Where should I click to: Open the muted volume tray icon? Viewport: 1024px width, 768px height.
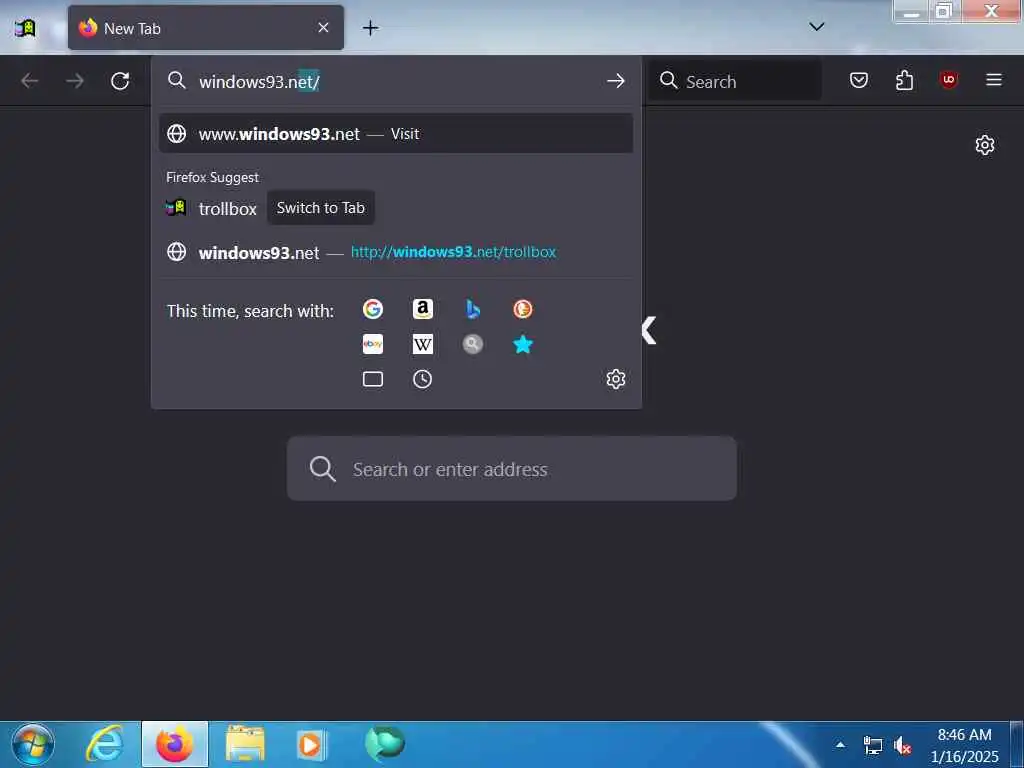pyautogui.click(x=903, y=745)
